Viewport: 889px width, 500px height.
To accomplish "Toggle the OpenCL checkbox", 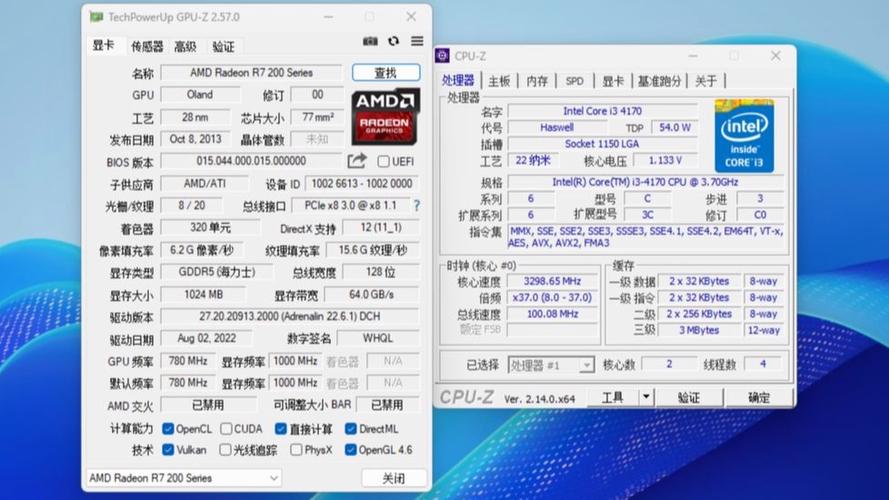I will point(168,429).
